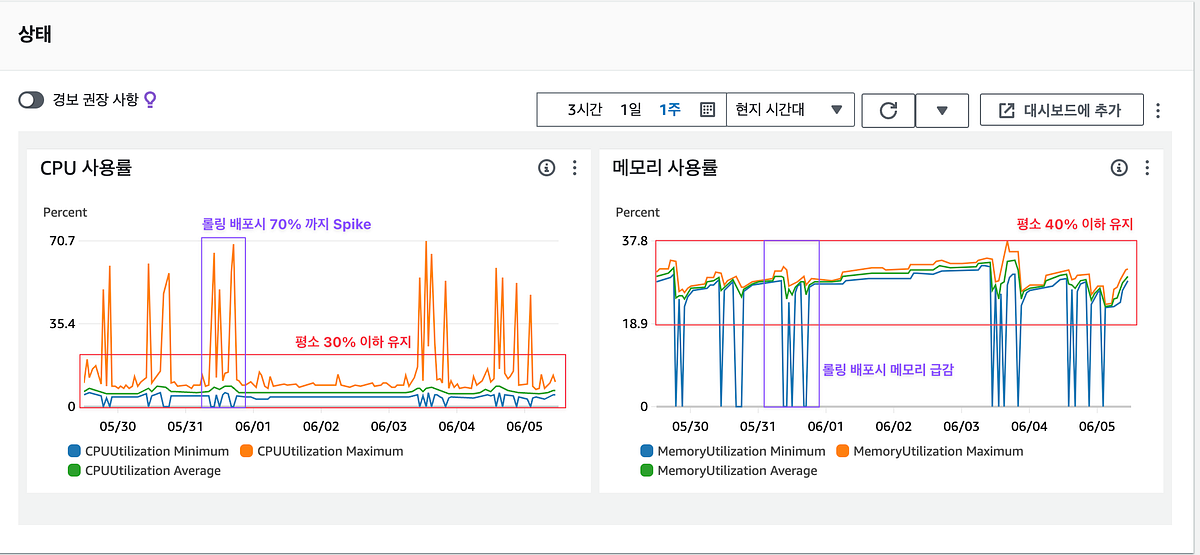The width and height of the screenshot is (1200, 555).
Task: Click the info icon on CPU 사용률 widget
Action: [x=546, y=168]
